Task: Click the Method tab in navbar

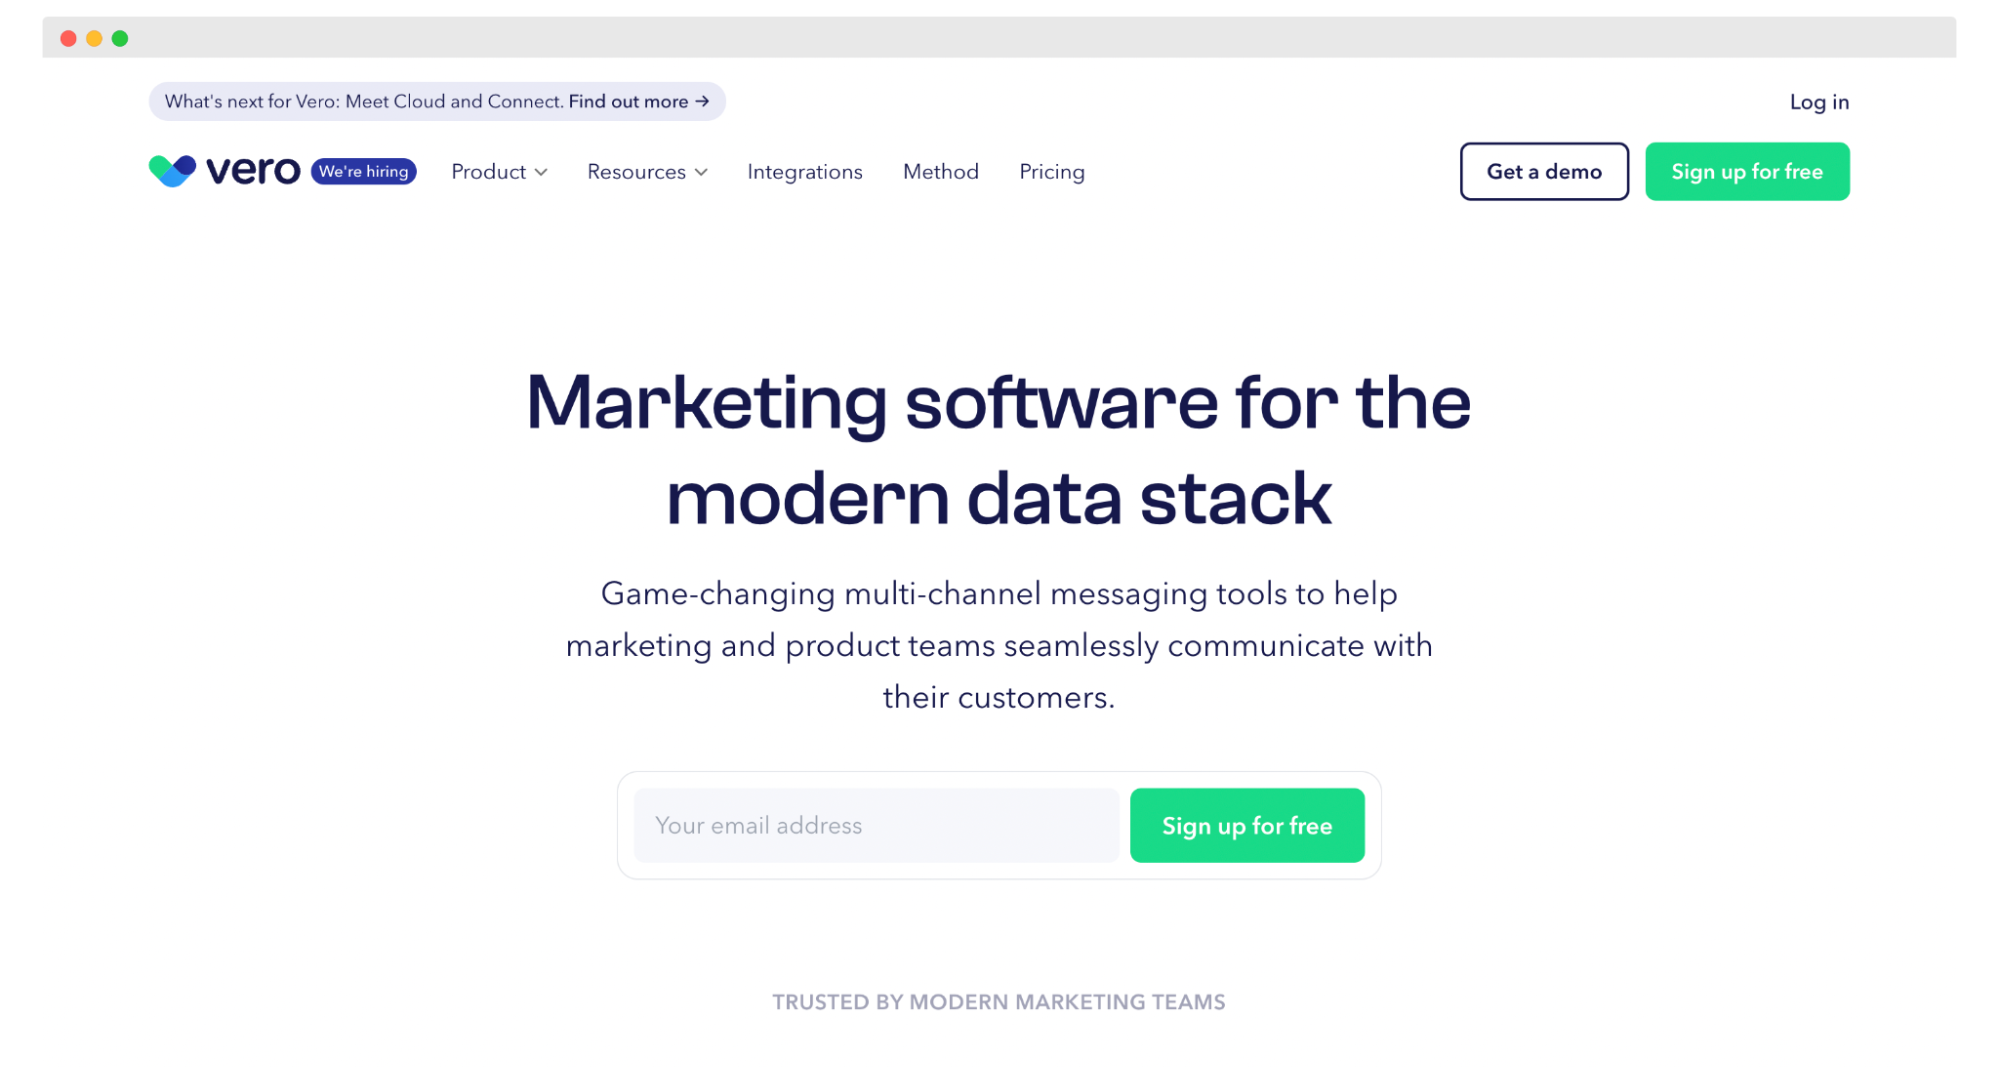Action: 941,171
